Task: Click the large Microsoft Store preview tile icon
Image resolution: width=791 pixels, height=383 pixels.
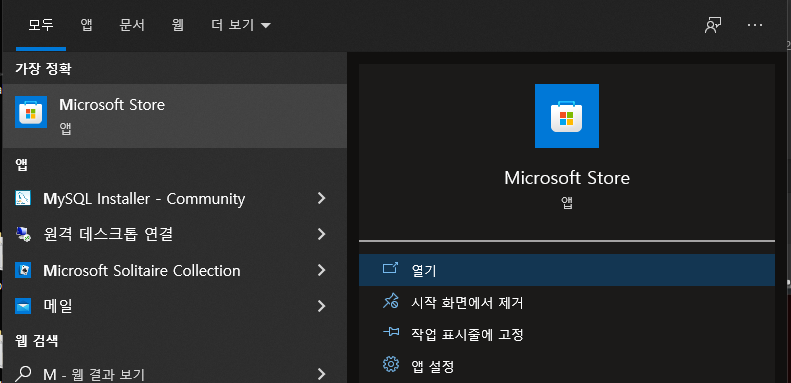Action: pos(567,116)
